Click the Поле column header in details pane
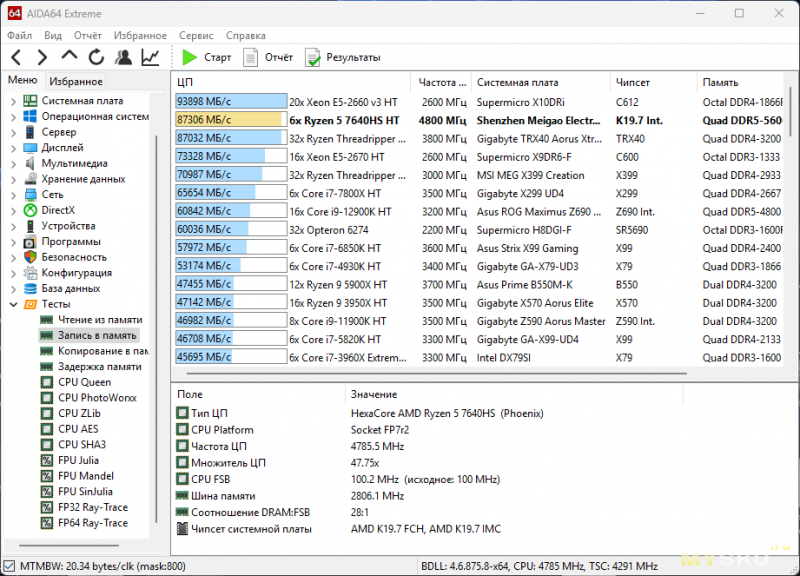Viewport: 800px width, 576px height. (x=259, y=394)
